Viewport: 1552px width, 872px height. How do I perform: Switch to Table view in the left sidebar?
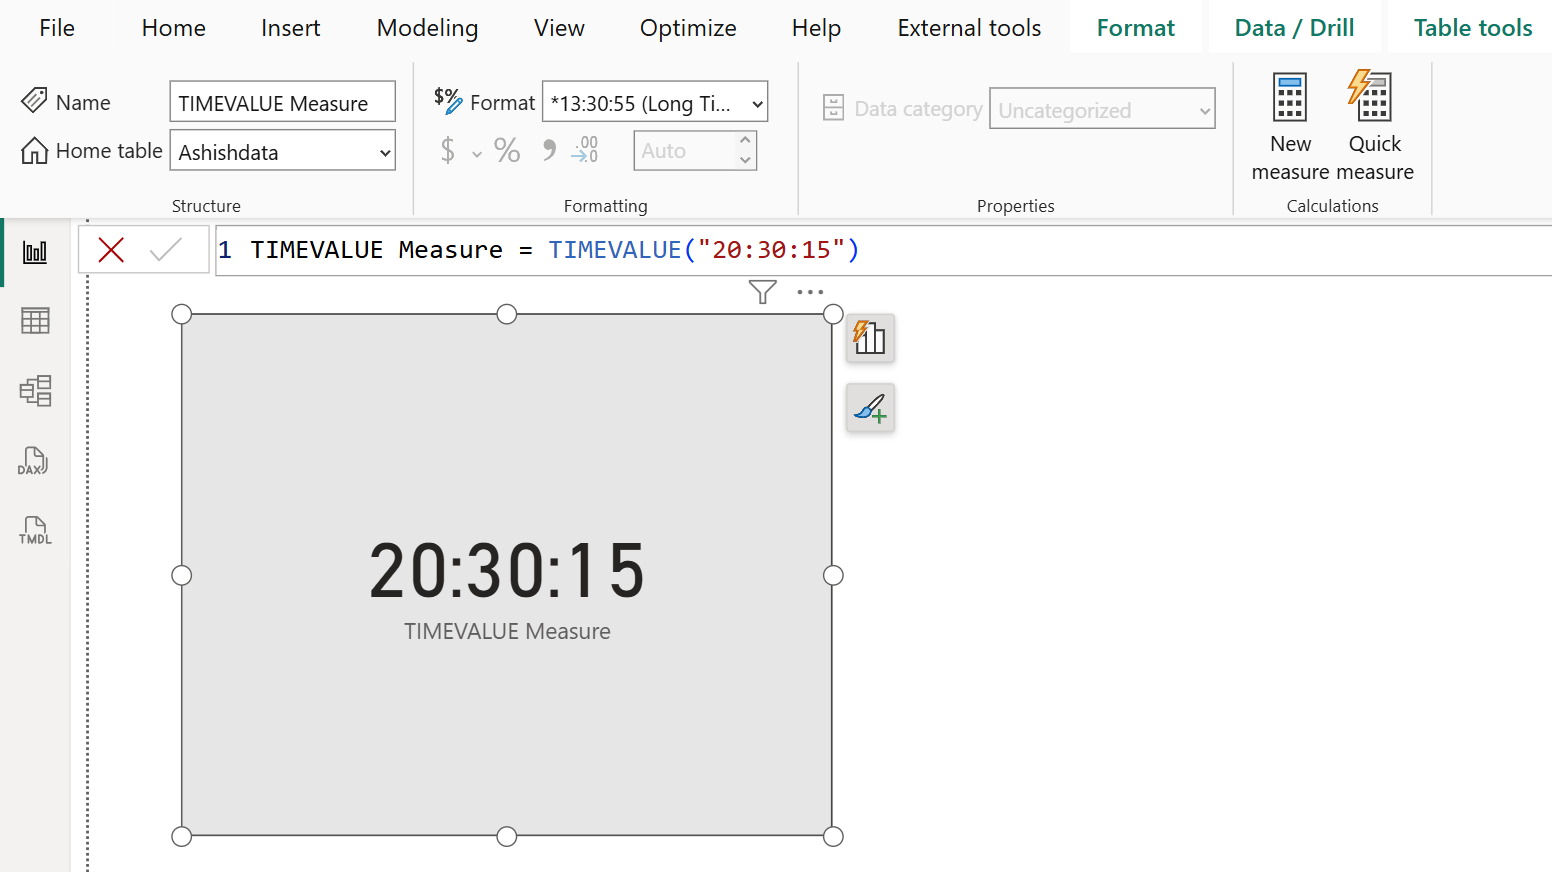click(x=35, y=320)
